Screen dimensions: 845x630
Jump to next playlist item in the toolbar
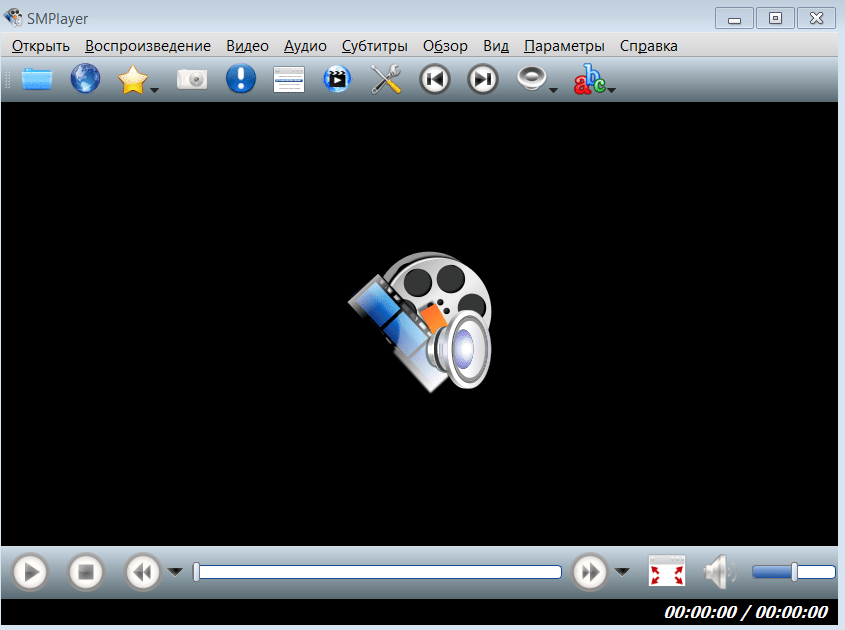click(483, 79)
